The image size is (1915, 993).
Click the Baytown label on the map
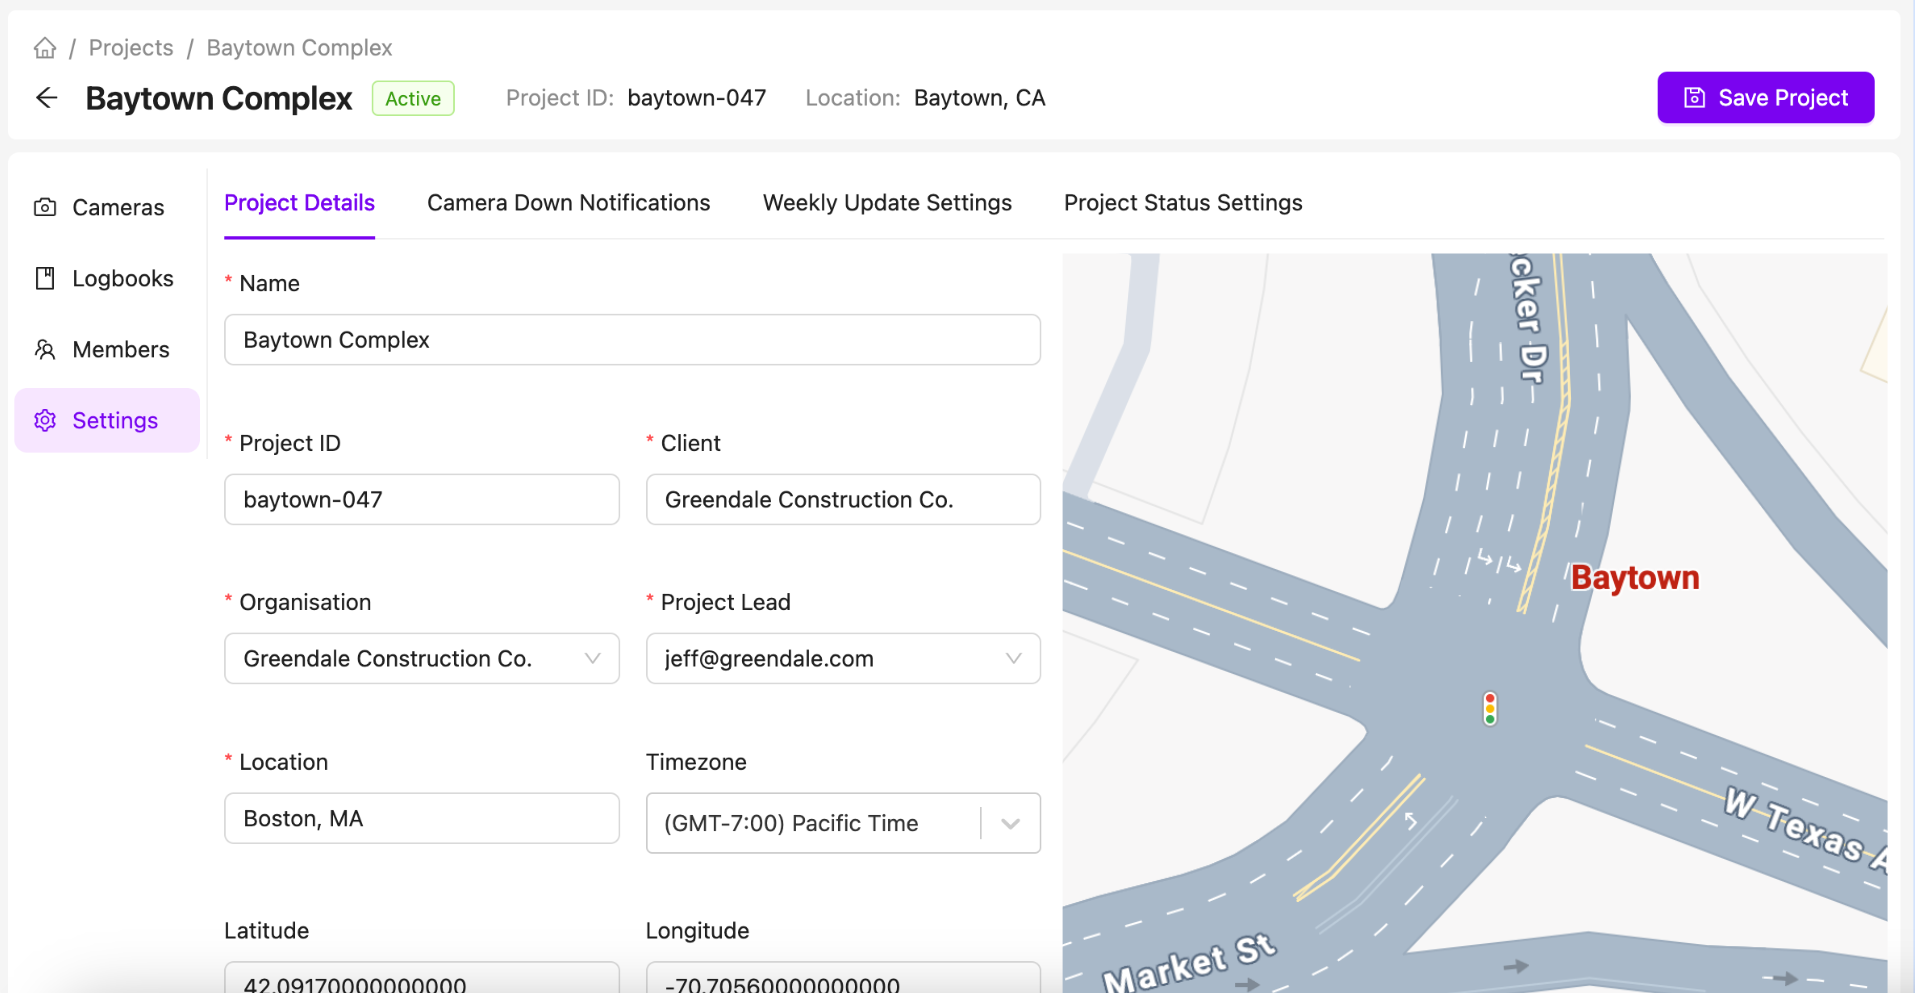tap(1634, 577)
